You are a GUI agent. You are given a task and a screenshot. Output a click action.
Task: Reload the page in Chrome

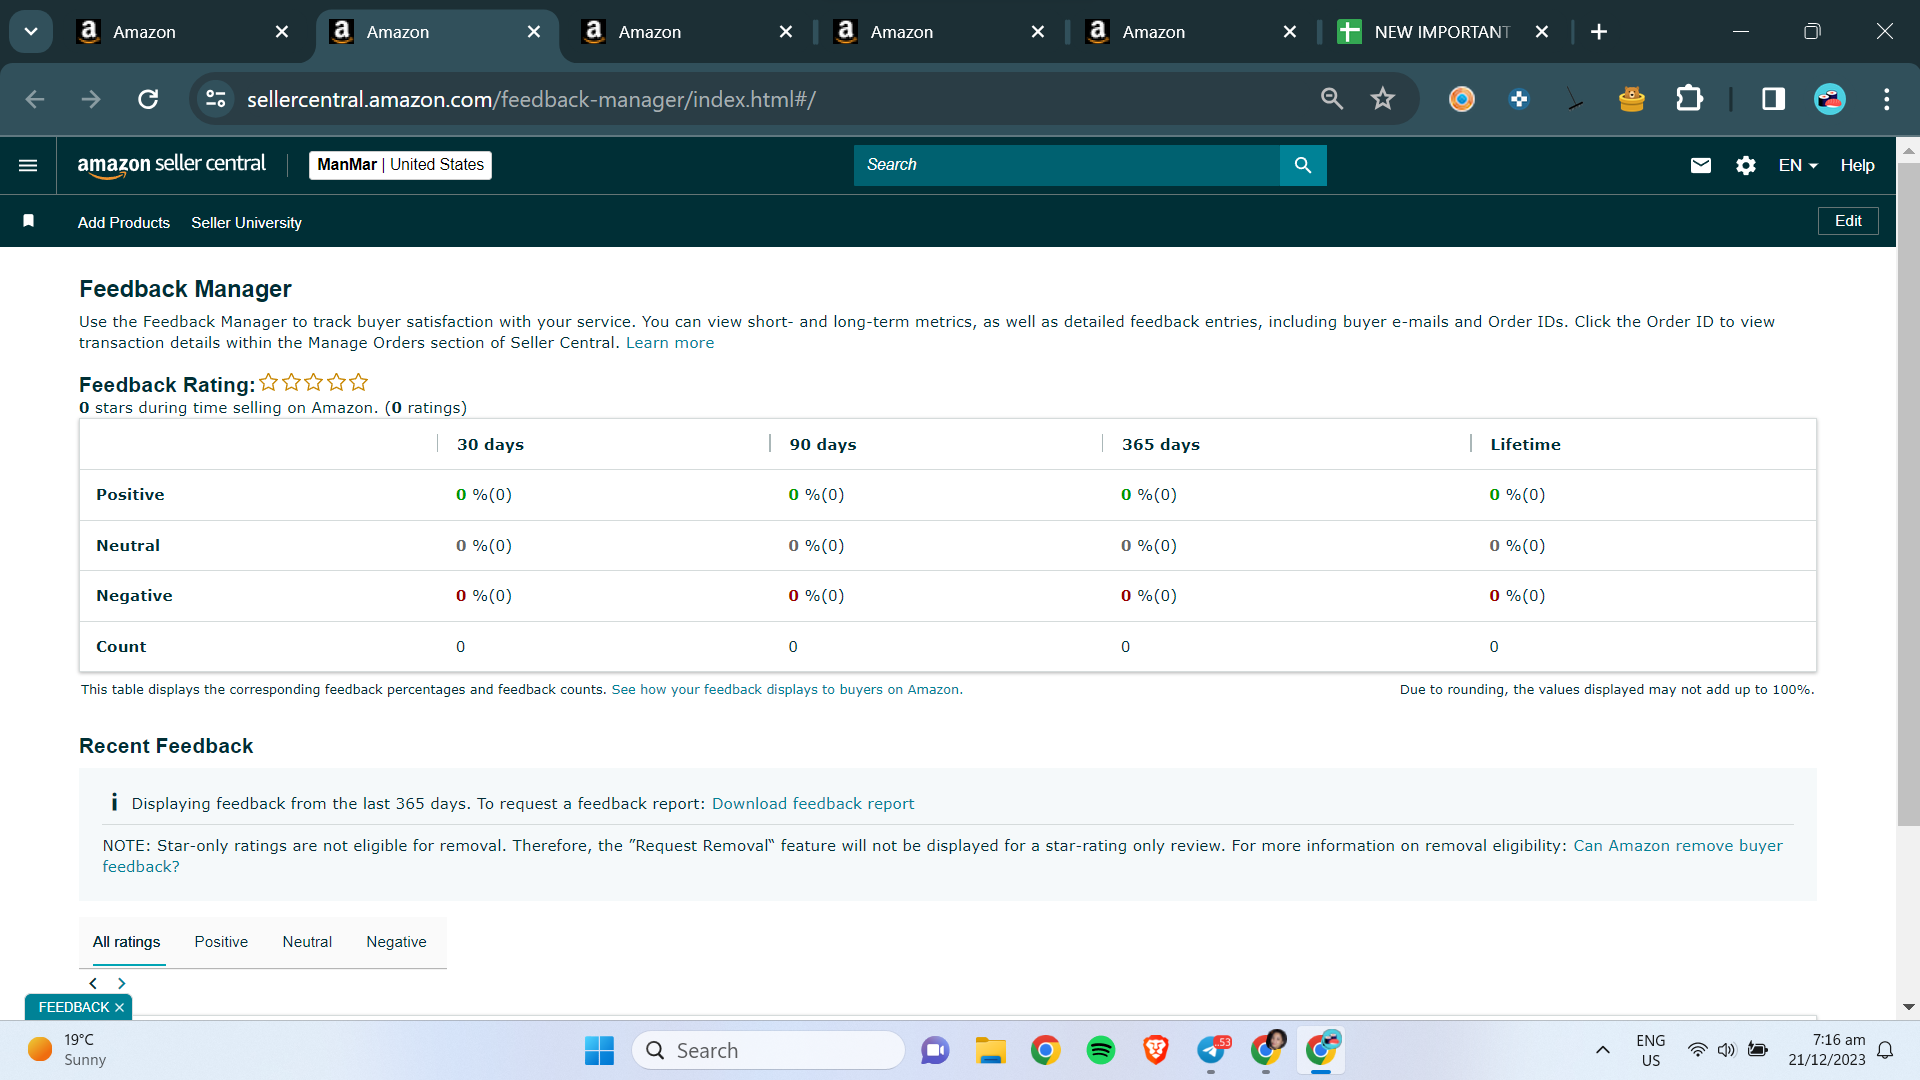tap(148, 99)
